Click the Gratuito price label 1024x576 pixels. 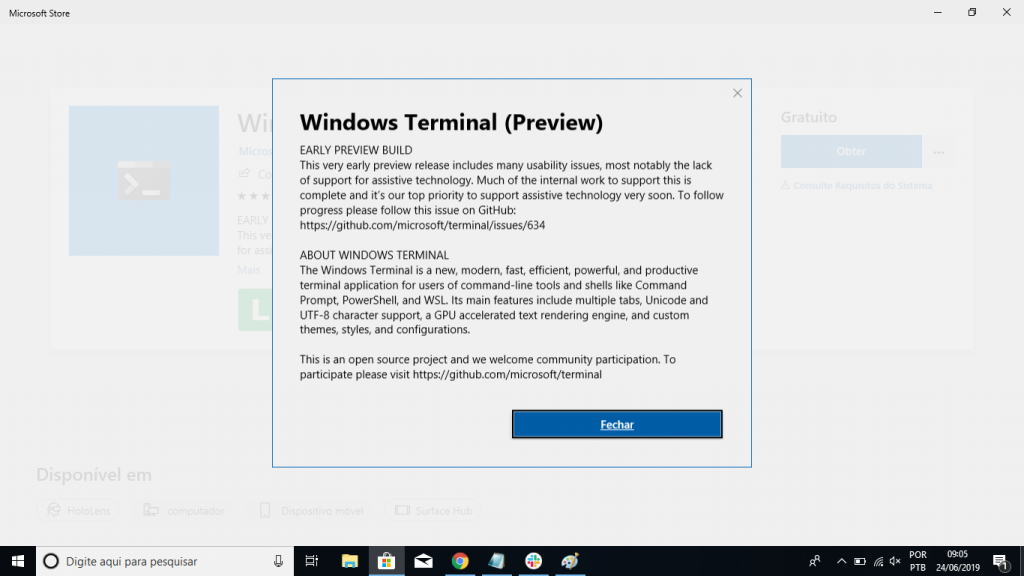[x=808, y=117]
